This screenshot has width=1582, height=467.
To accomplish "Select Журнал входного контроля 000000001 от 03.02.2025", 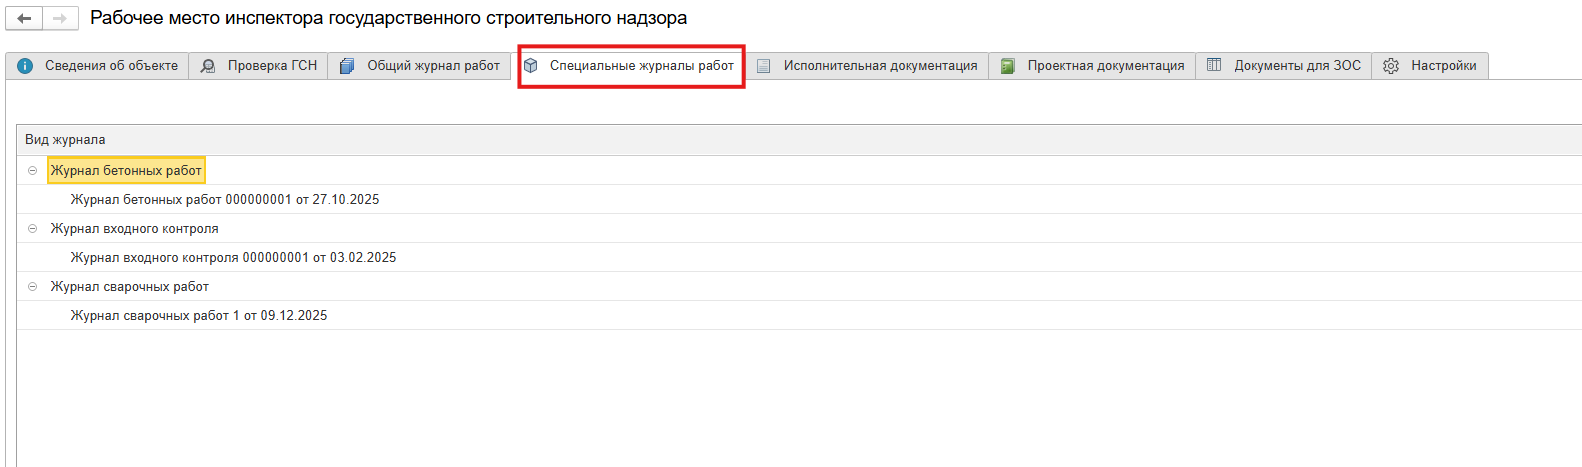I will (x=233, y=258).
